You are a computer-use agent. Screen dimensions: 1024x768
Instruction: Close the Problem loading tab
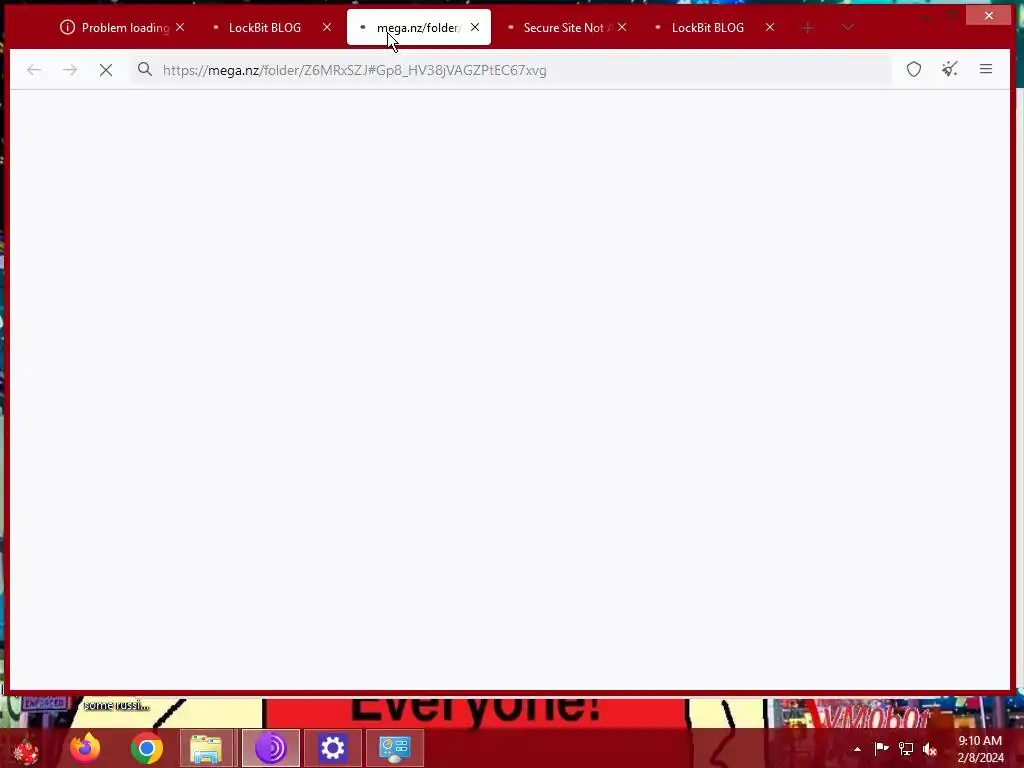(x=180, y=27)
